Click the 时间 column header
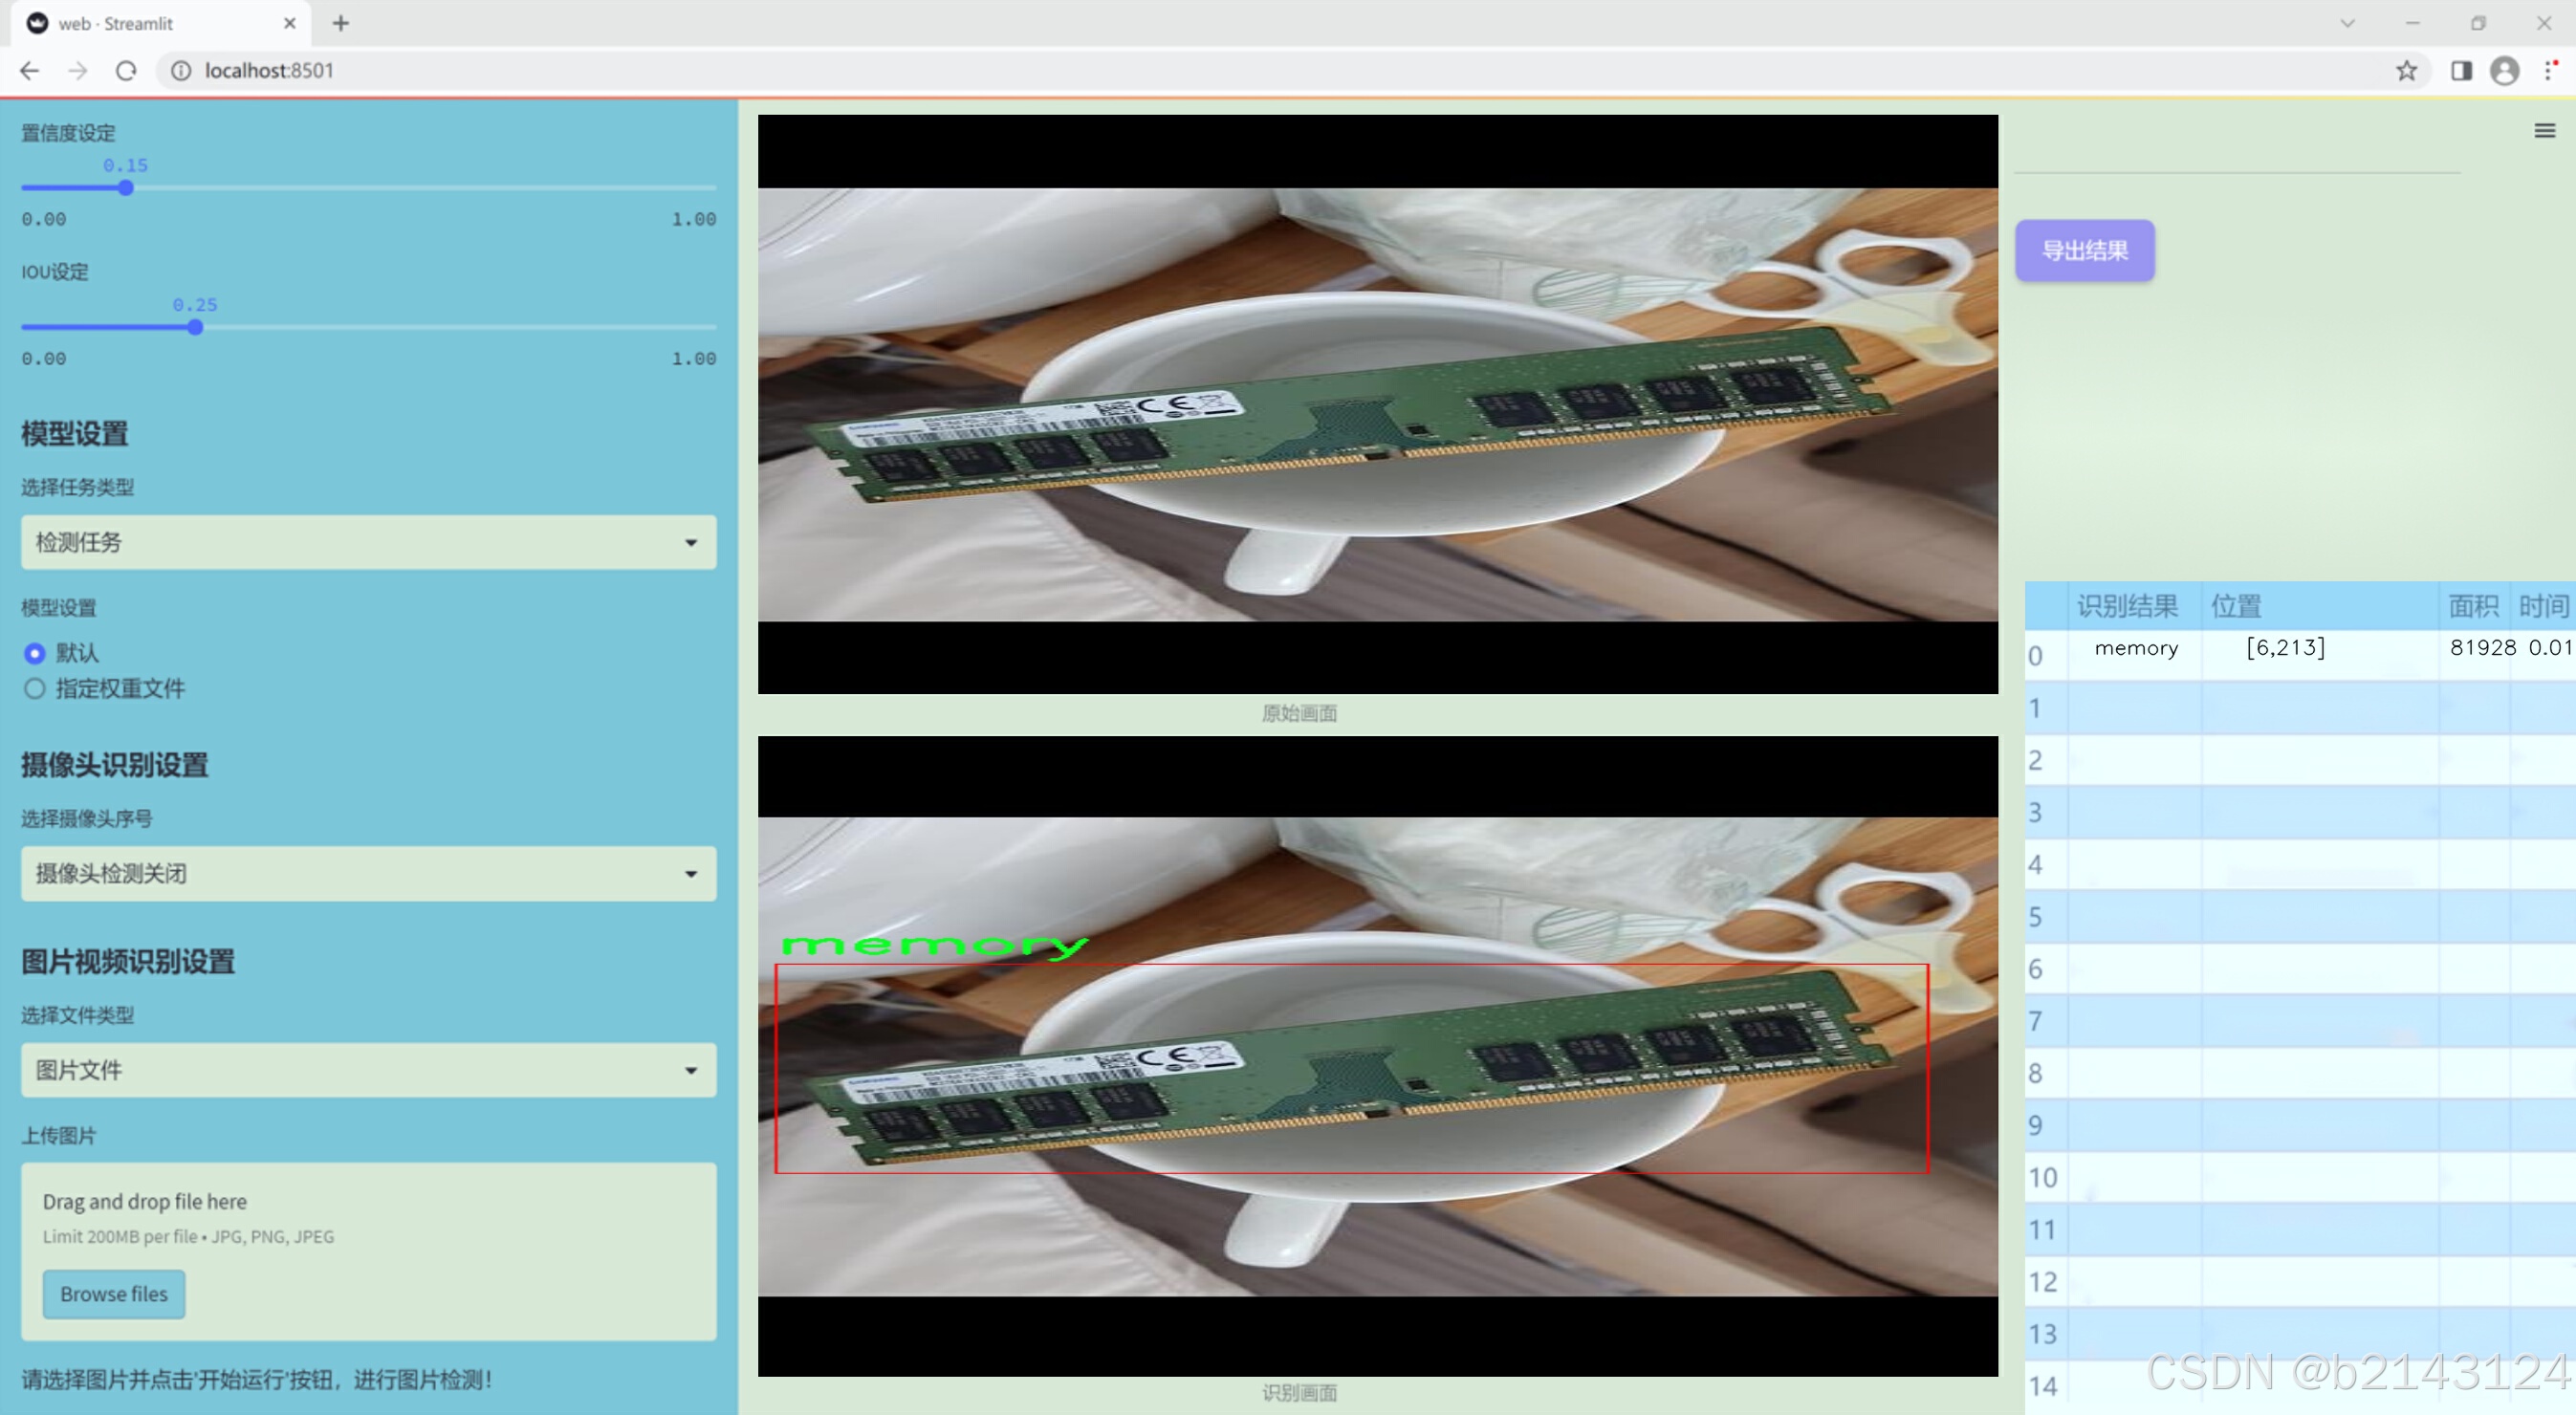The height and width of the screenshot is (1415, 2576). (x=2542, y=605)
